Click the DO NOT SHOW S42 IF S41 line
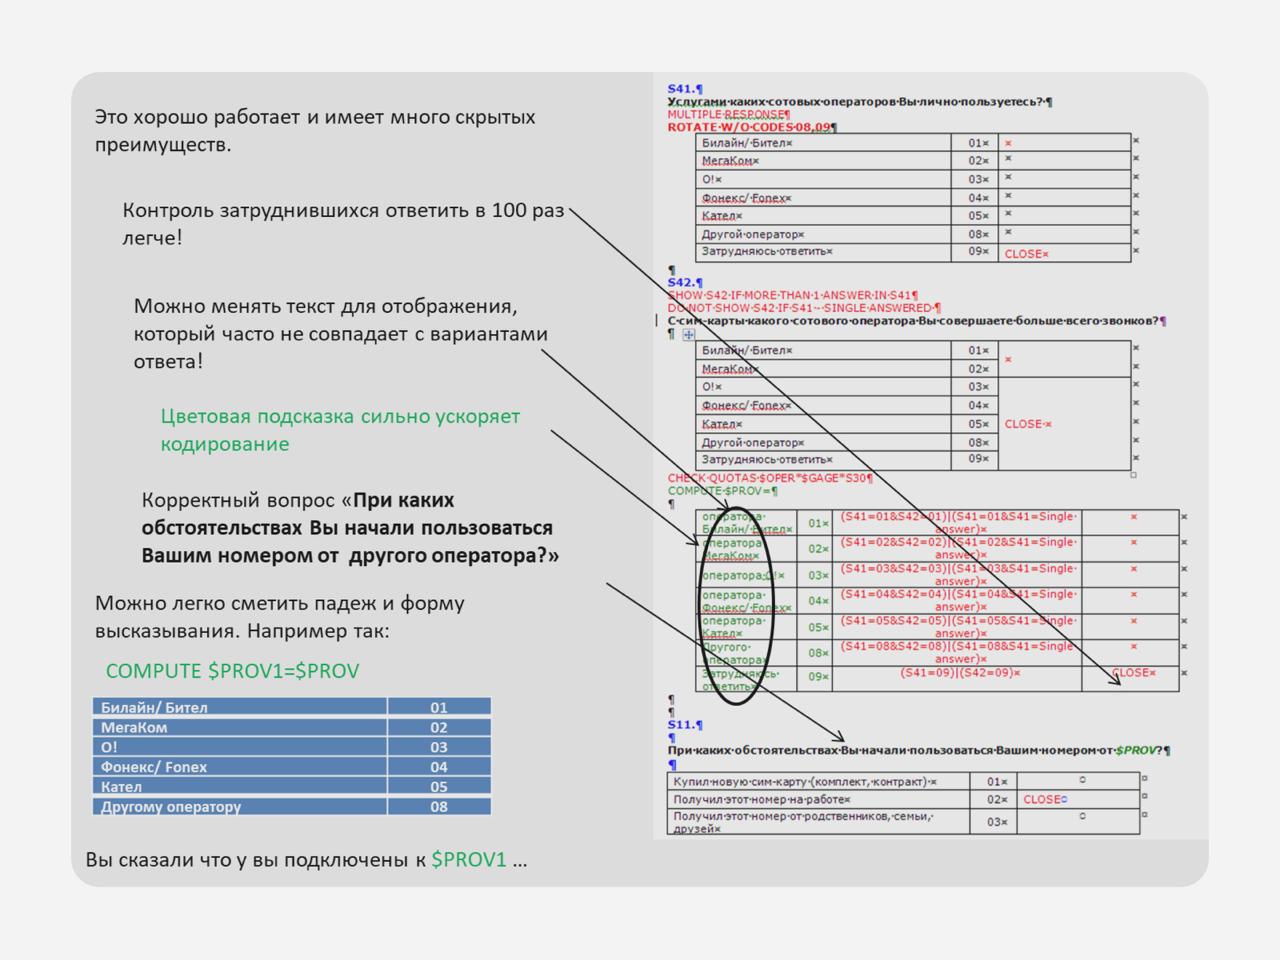Image resolution: width=1280 pixels, height=960 pixels. (804, 308)
